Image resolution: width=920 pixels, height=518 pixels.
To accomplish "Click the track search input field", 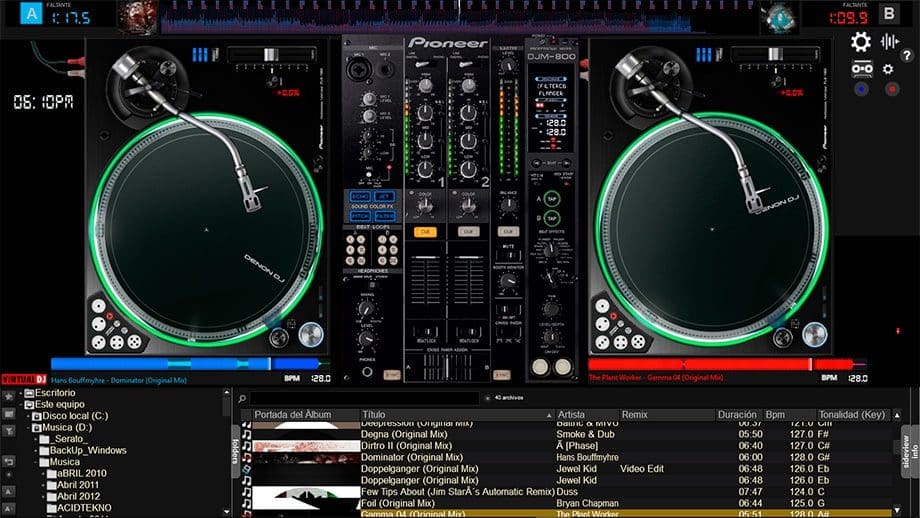I will click(365, 399).
